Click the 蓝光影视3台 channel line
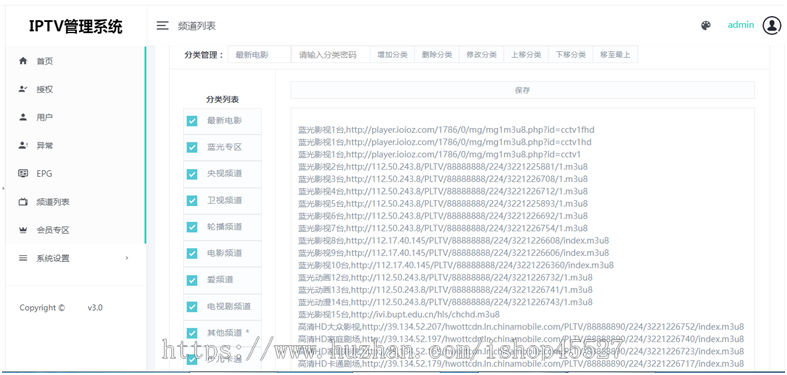 tap(443, 179)
